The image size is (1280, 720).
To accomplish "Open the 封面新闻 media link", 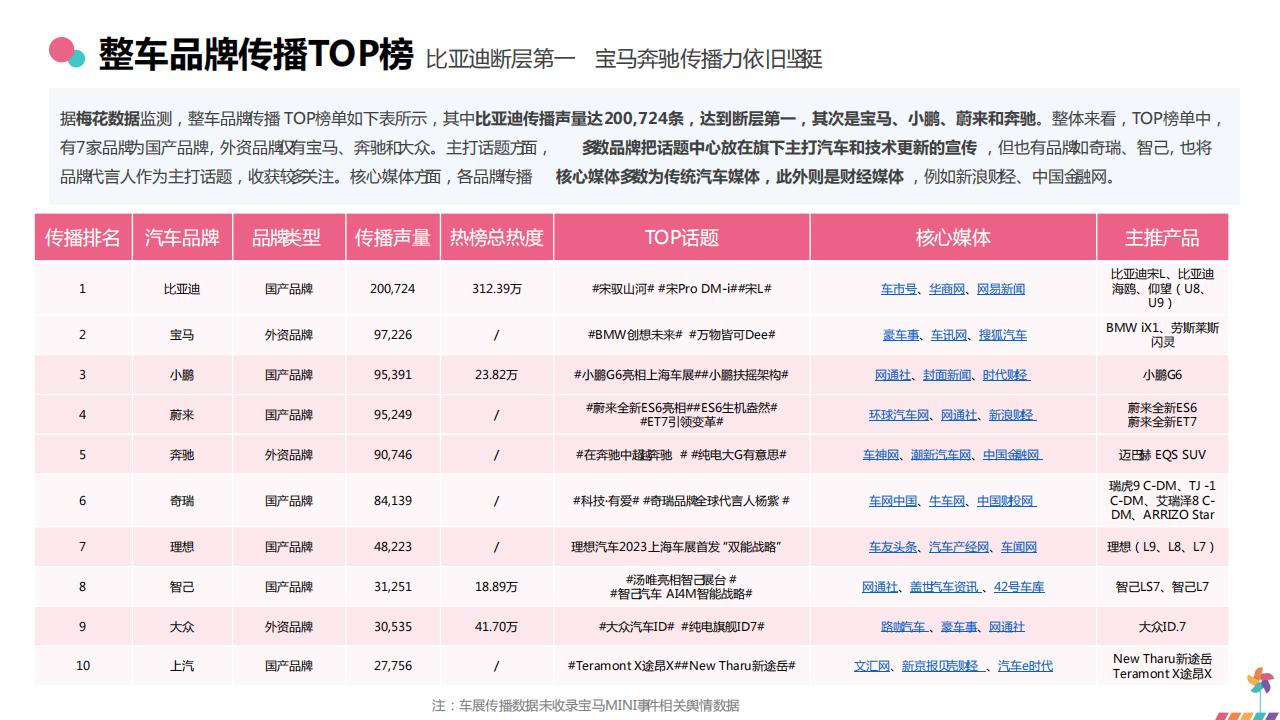I will pyautogui.click(x=947, y=375).
